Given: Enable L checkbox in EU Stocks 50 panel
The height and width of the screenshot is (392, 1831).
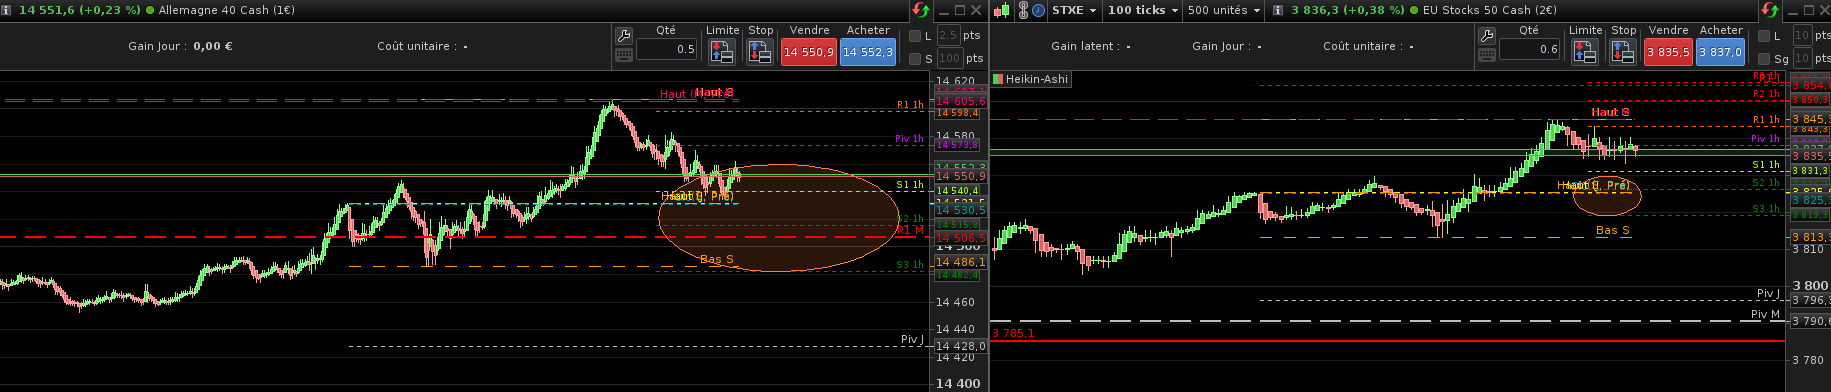Looking at the screenshot, I should click(1764, 36).
